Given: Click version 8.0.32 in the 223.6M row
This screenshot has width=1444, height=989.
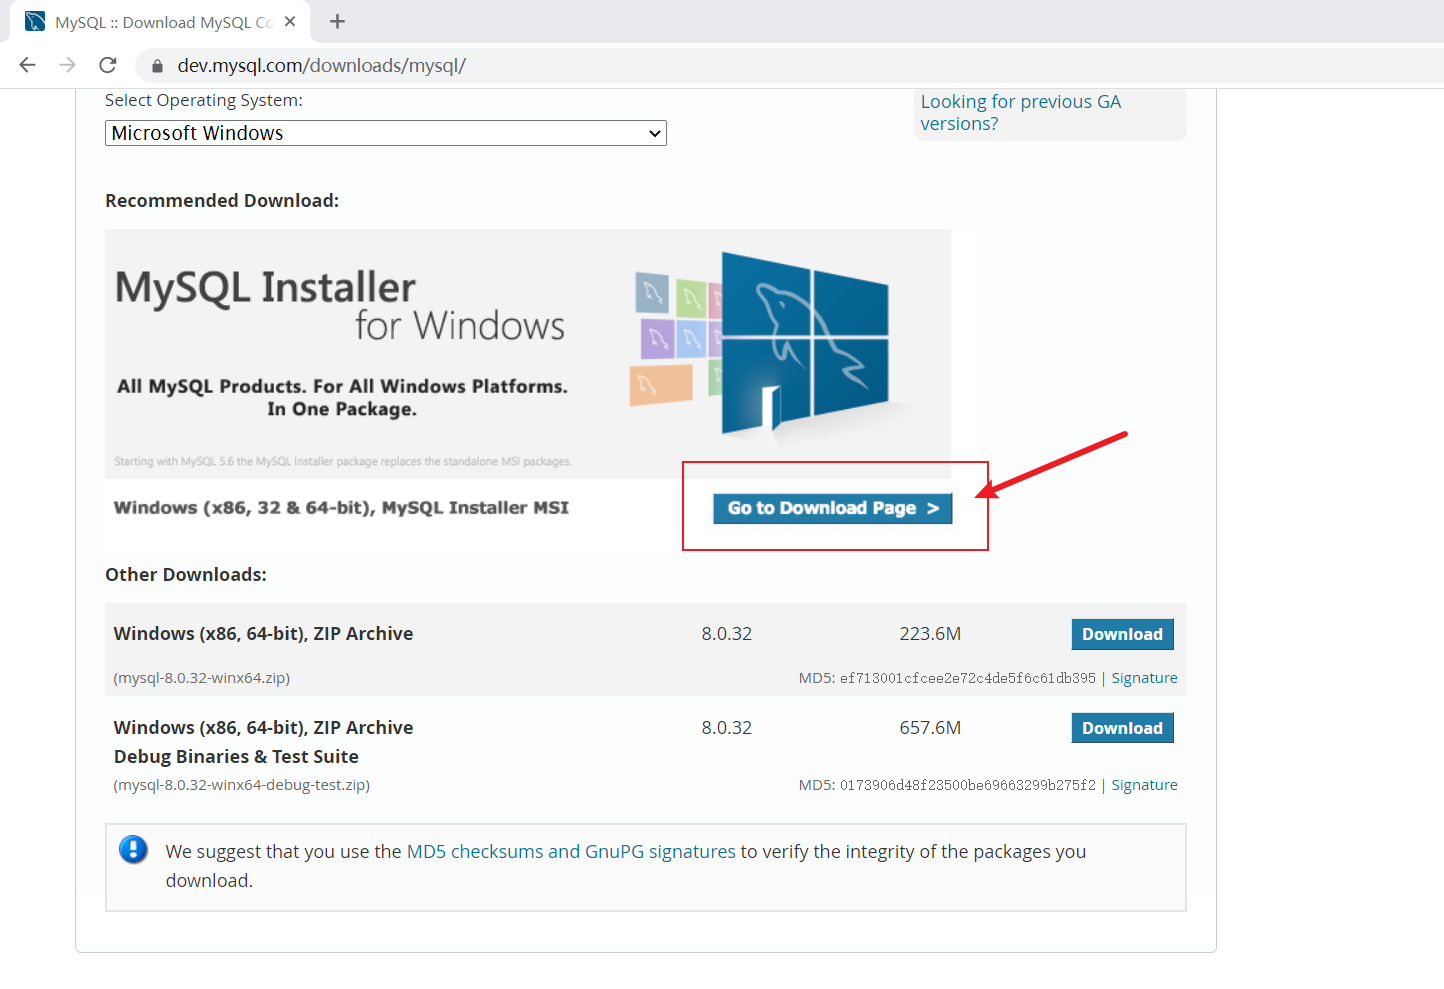Looking at the screenshot, I should click(x=727, y=634).
